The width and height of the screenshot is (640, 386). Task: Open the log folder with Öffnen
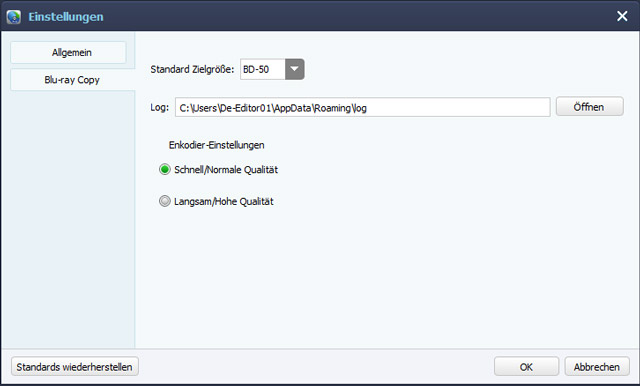pyautogui.click(x=589, y=107)
